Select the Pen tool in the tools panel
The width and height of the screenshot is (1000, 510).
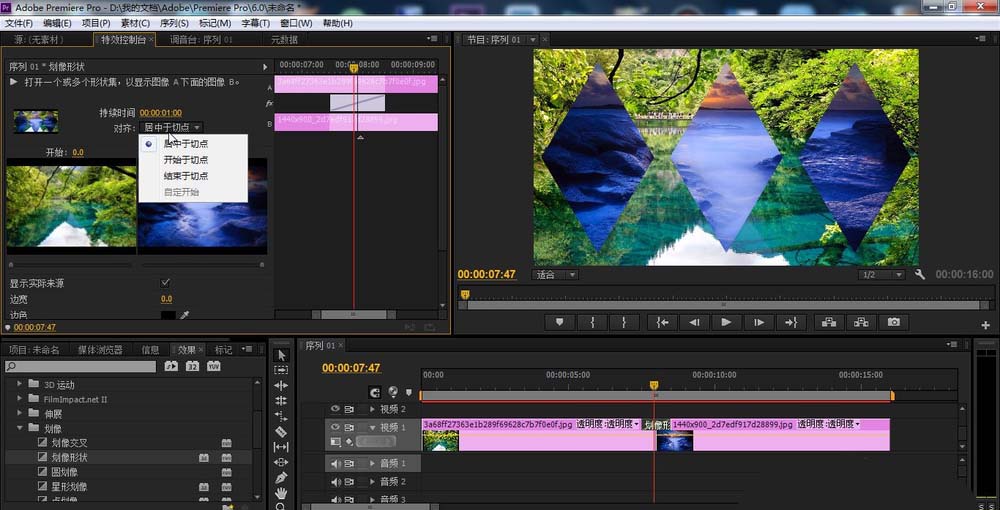click(281, 478)
